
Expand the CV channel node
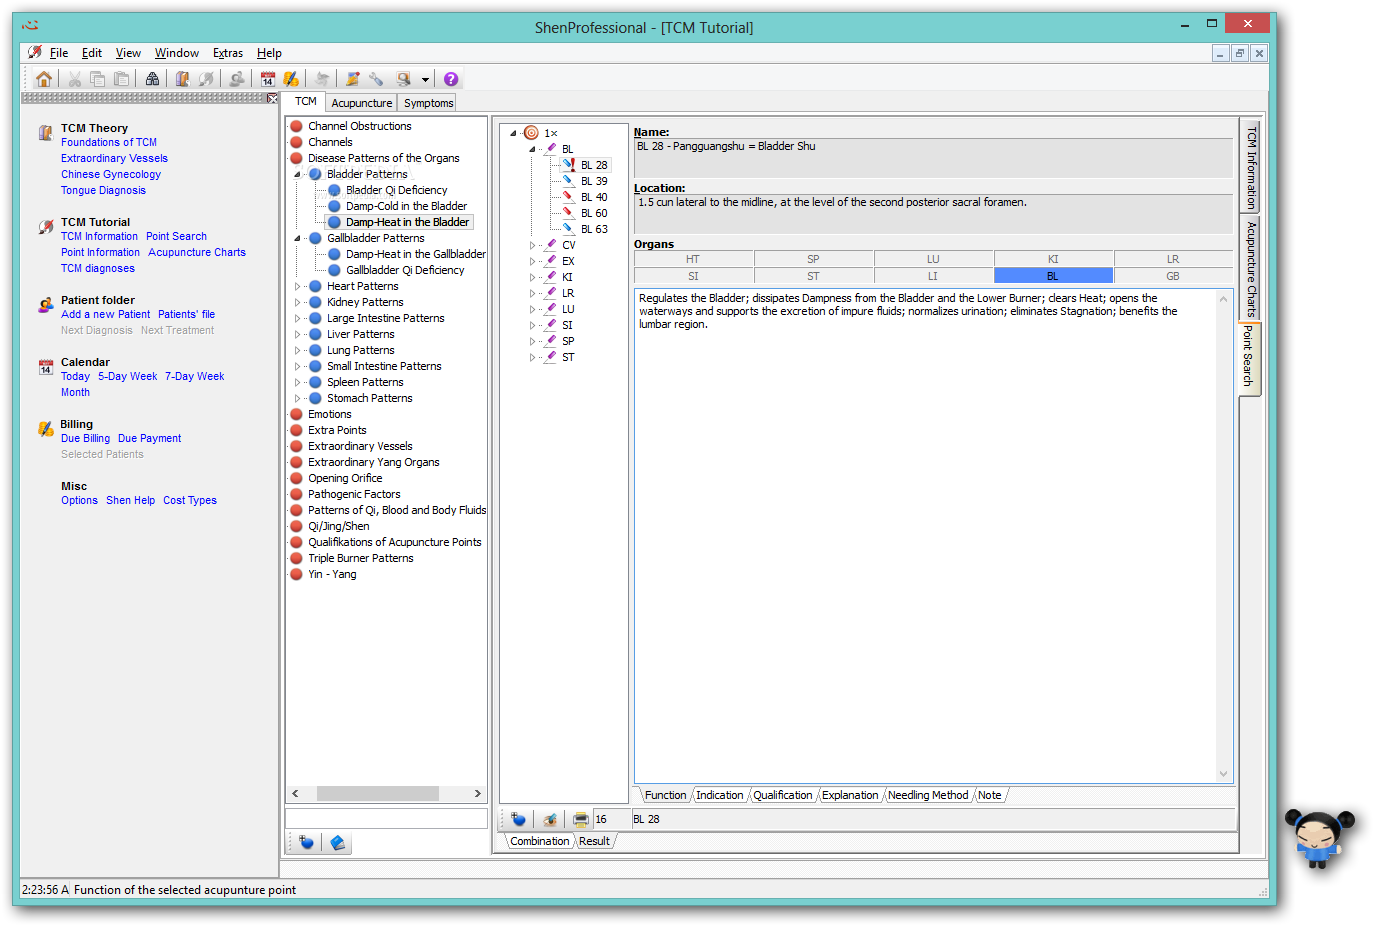pos(532,245)
